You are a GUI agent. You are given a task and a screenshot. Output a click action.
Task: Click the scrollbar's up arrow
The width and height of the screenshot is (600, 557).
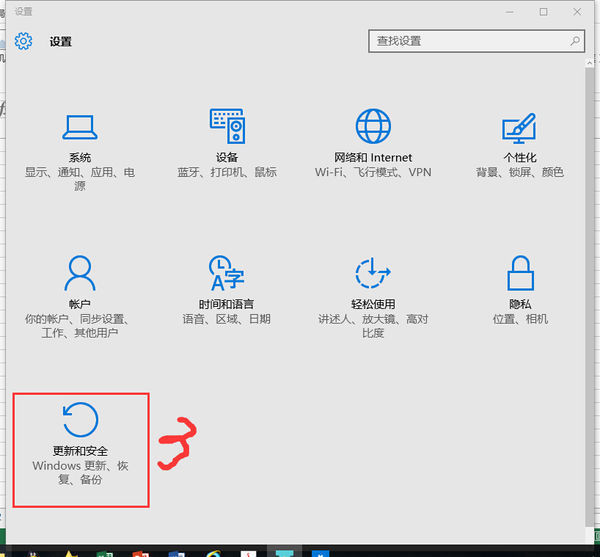pyautogui.click(x=590, y=62)
